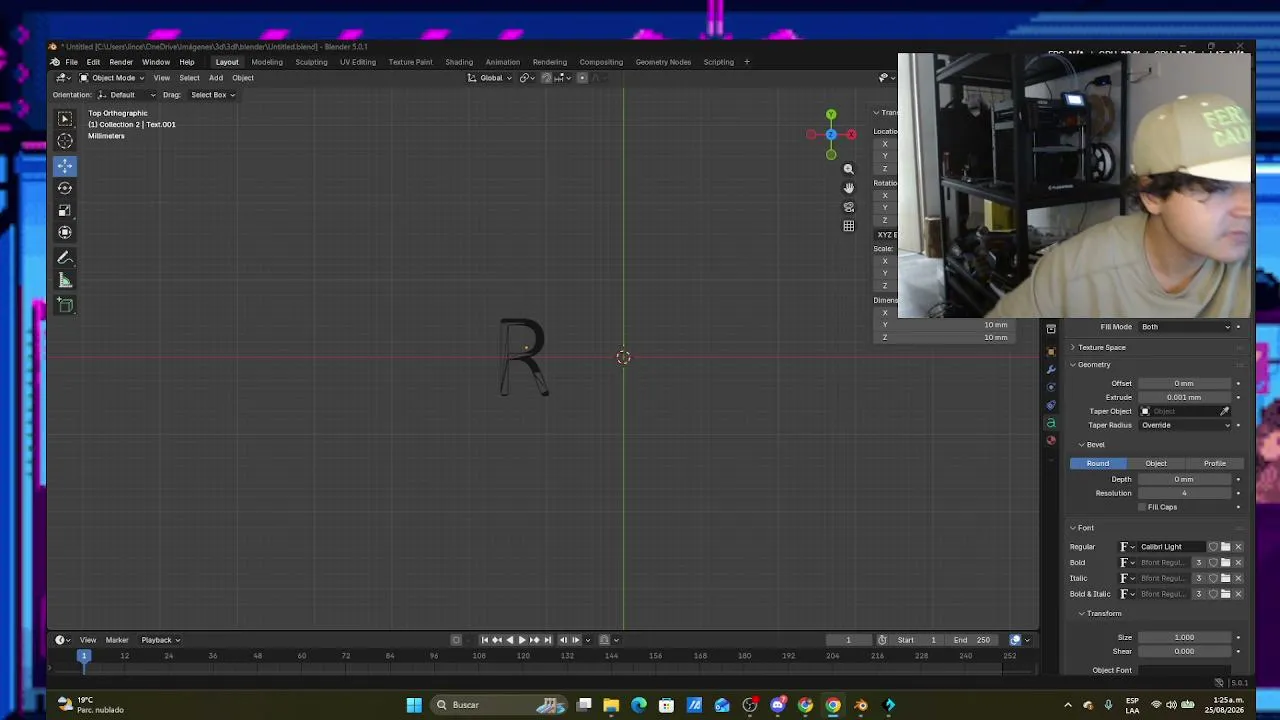Click the green Y axis gizmo ball
The image size is (1280, 720).
pyautogui.click(x=831, y=115)
